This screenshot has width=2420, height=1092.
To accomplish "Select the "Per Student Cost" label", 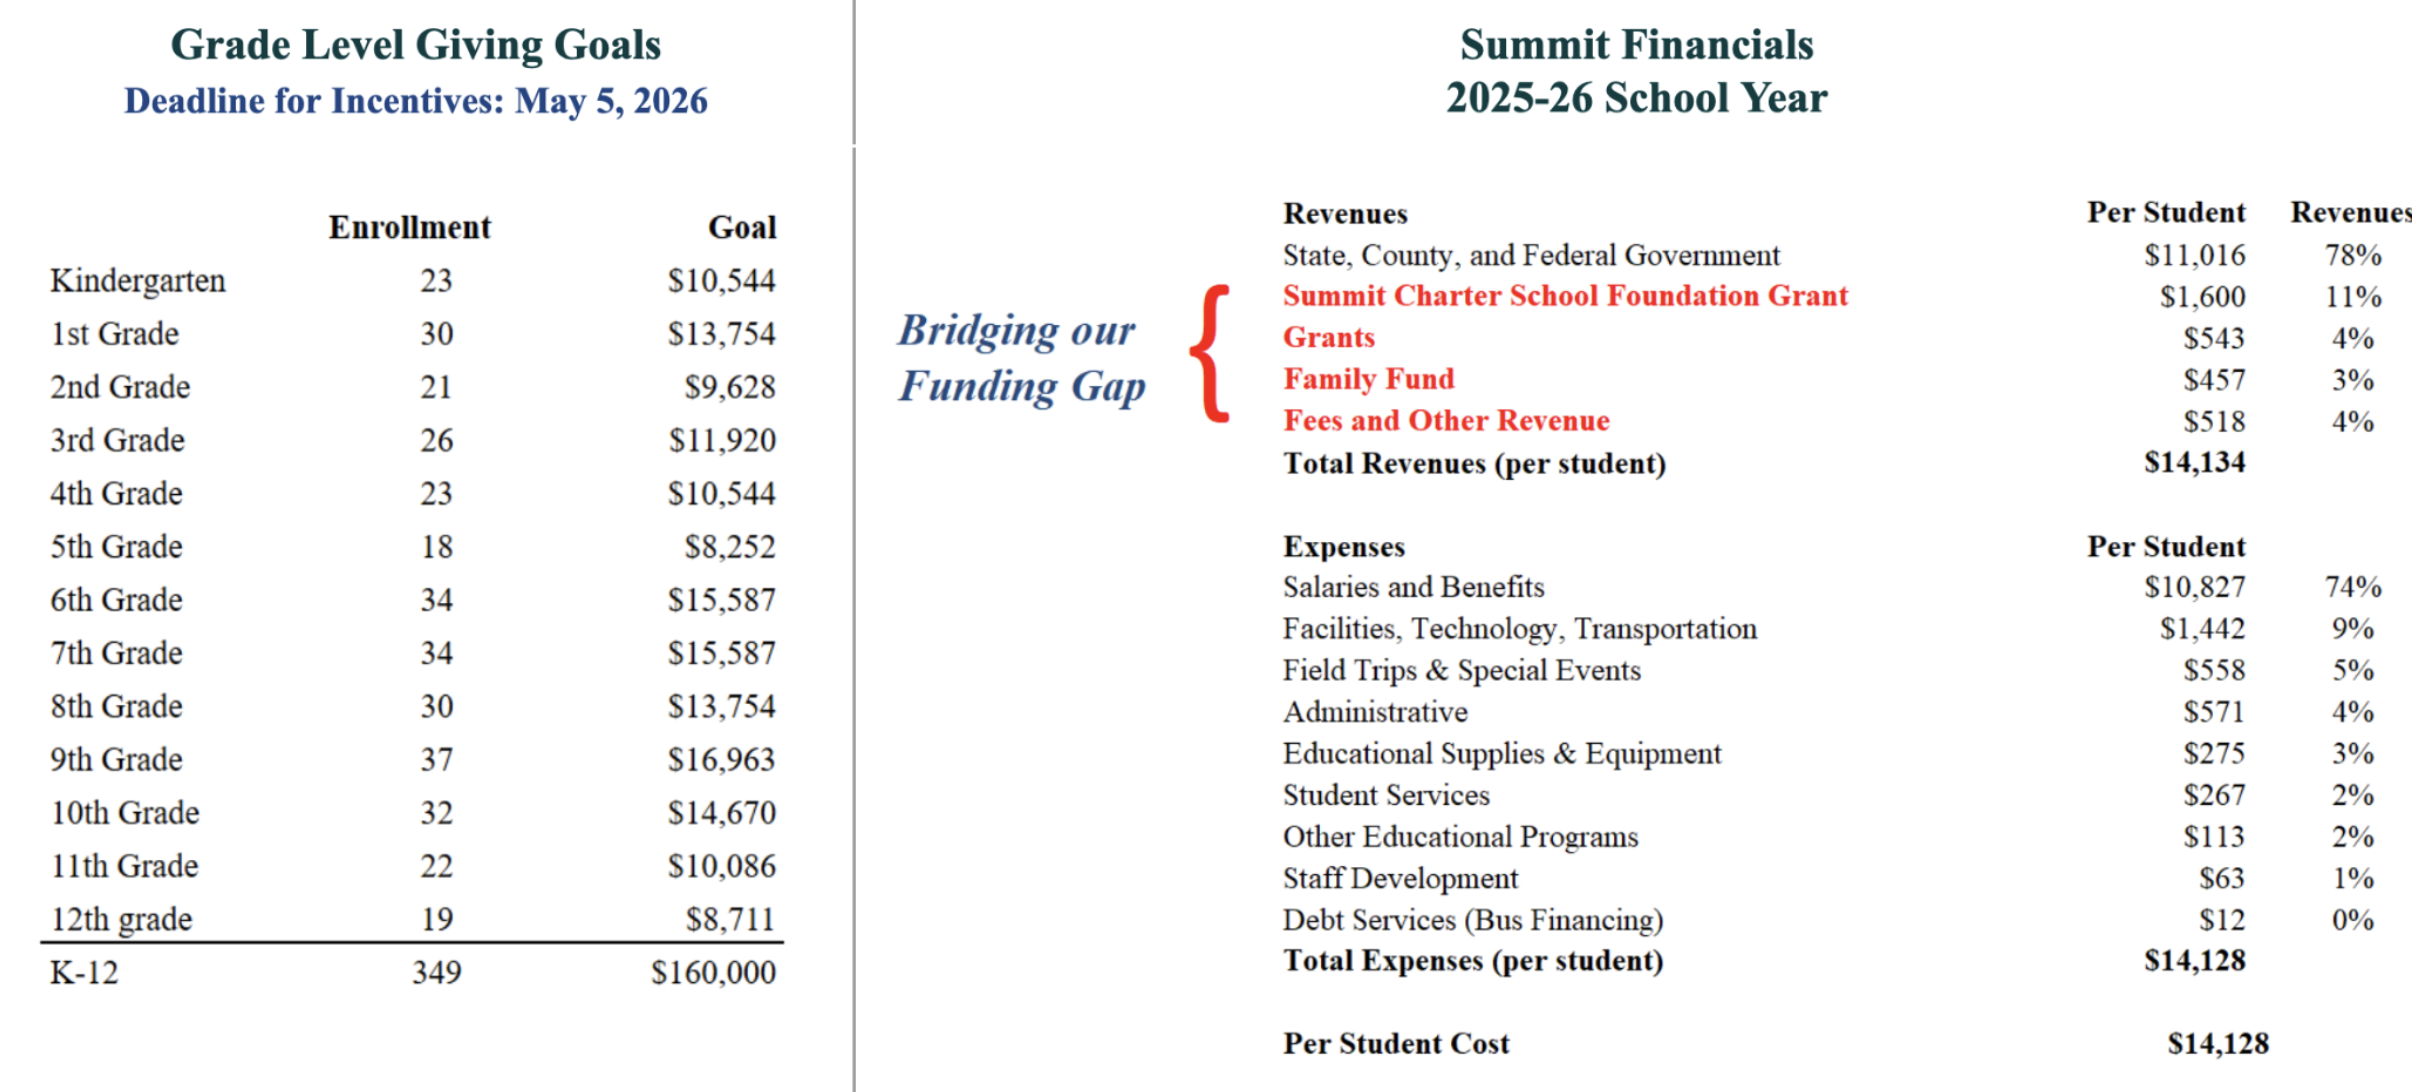I will (1396, 1044).
